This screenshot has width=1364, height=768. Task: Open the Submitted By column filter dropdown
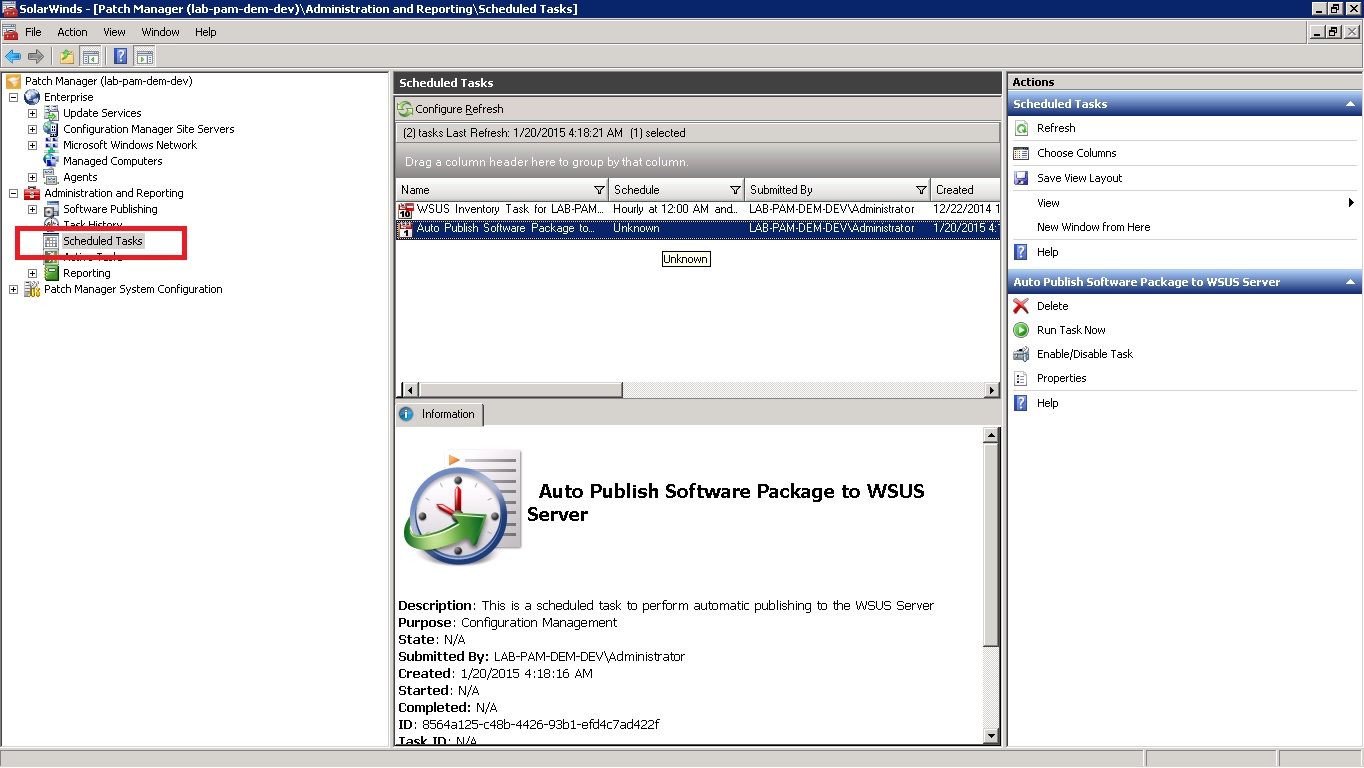[x=921, y=190]
